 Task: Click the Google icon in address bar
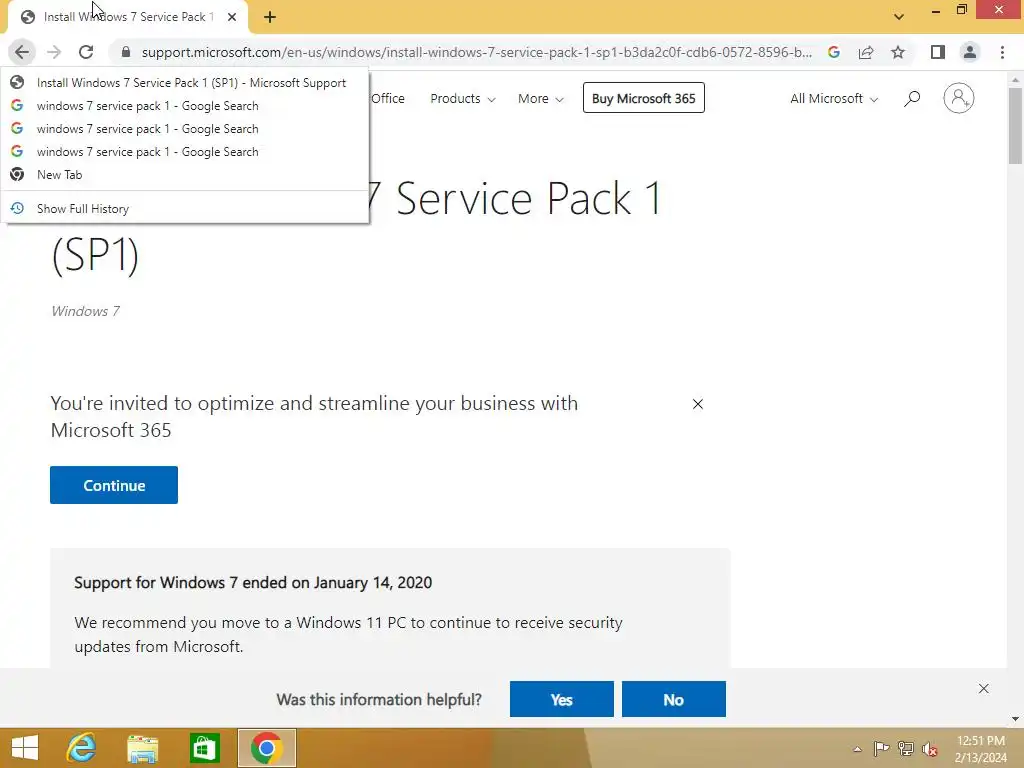click(x=834, y=52)
